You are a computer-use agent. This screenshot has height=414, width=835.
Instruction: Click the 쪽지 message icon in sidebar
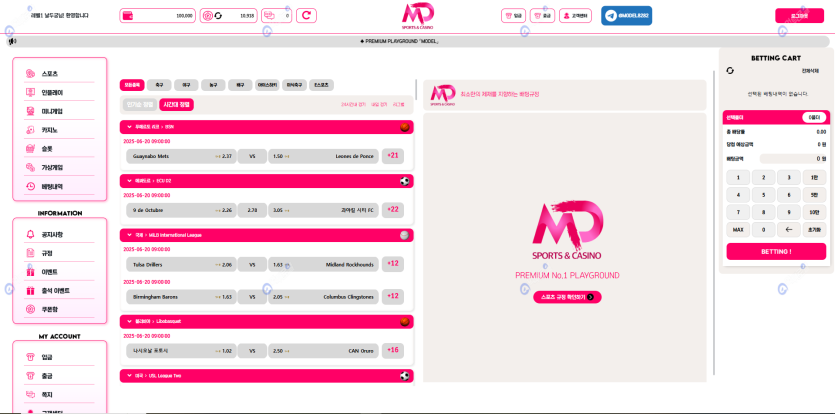tap(30, 394)
